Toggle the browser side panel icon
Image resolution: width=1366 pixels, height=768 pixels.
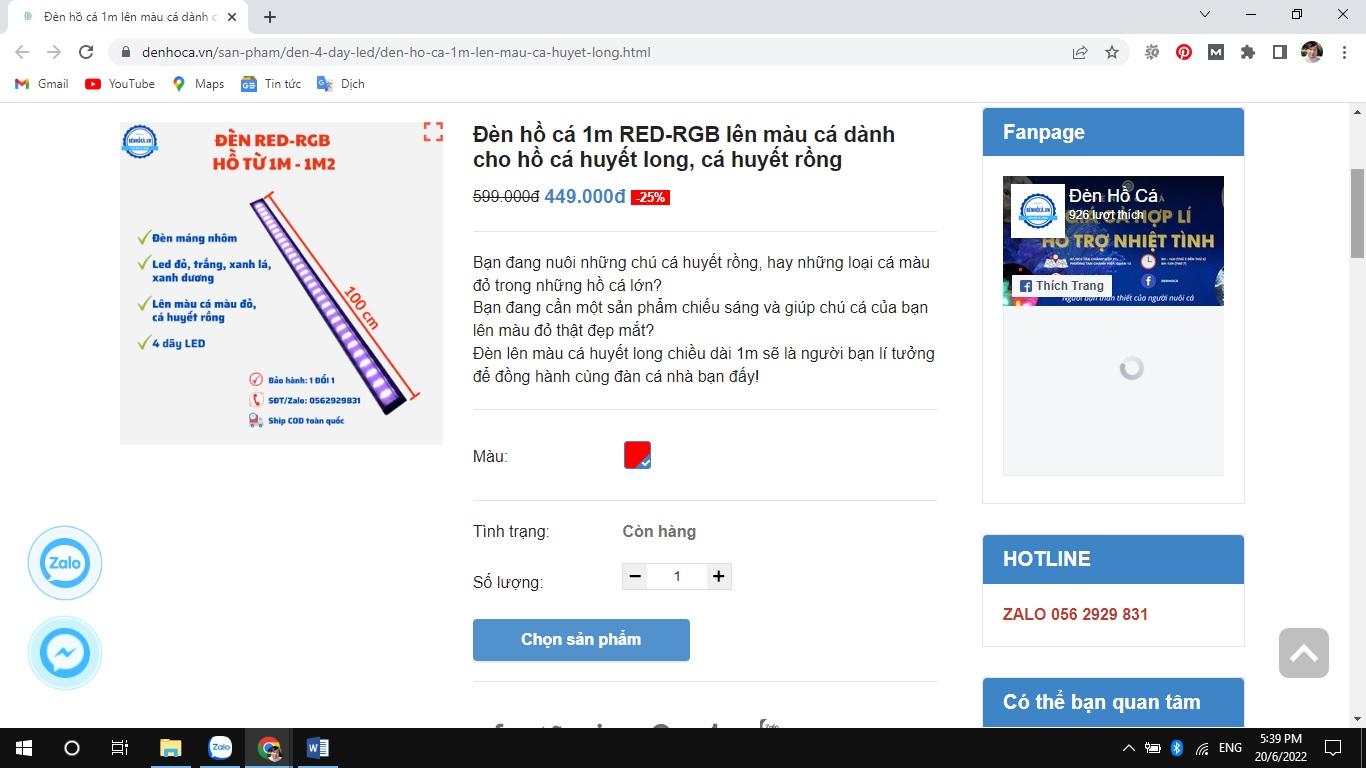tap(1279, 52)
